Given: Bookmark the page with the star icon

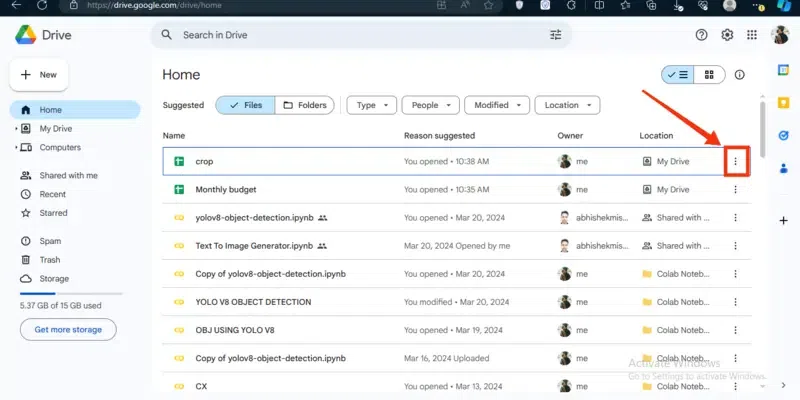Looking at the screenshot, I should [x=488, y=5].
